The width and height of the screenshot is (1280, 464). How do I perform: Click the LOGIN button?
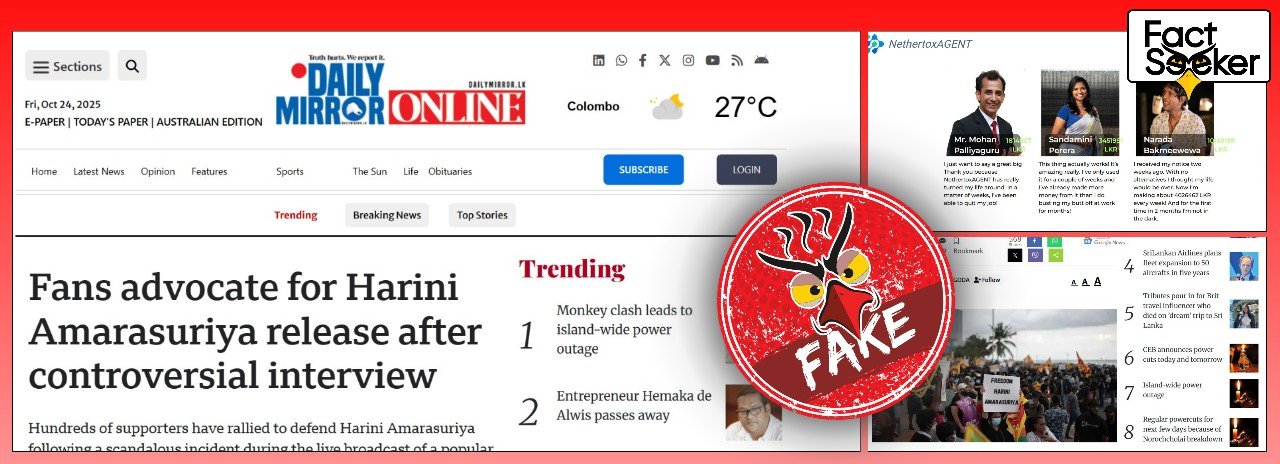tap(746, 170)
